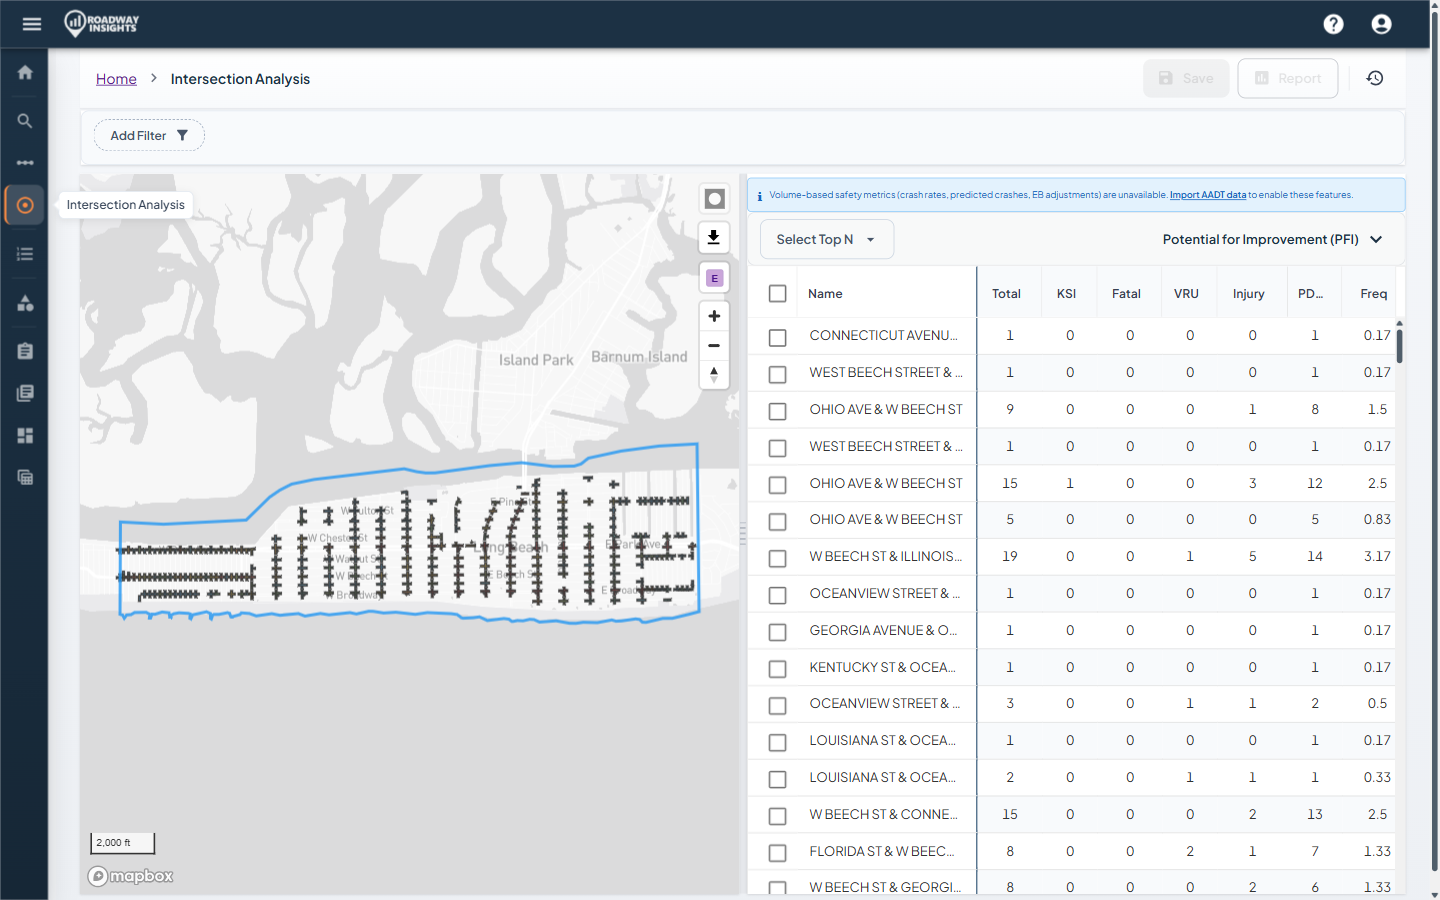Open the Add Filter menu
The height and width of the screenshot is (900, 1440).
tap(148, 134)
